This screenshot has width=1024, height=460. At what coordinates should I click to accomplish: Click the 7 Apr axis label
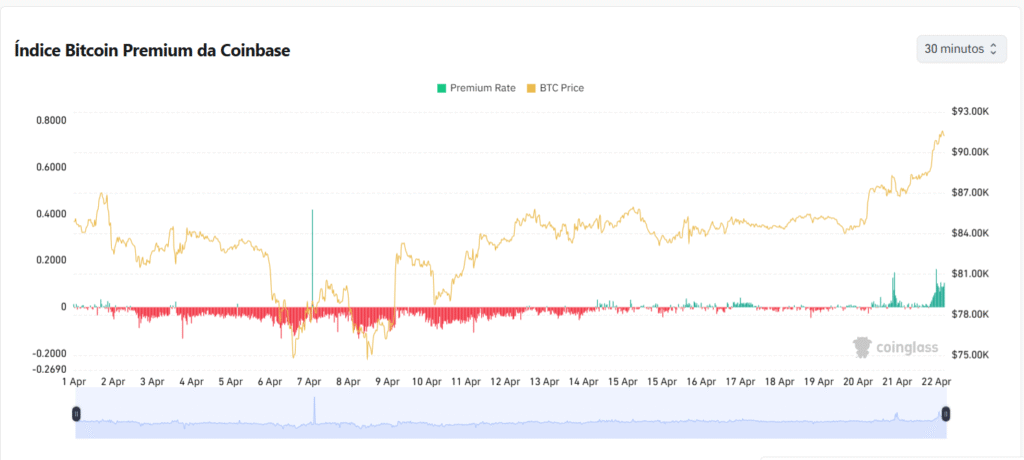(309, 381)
